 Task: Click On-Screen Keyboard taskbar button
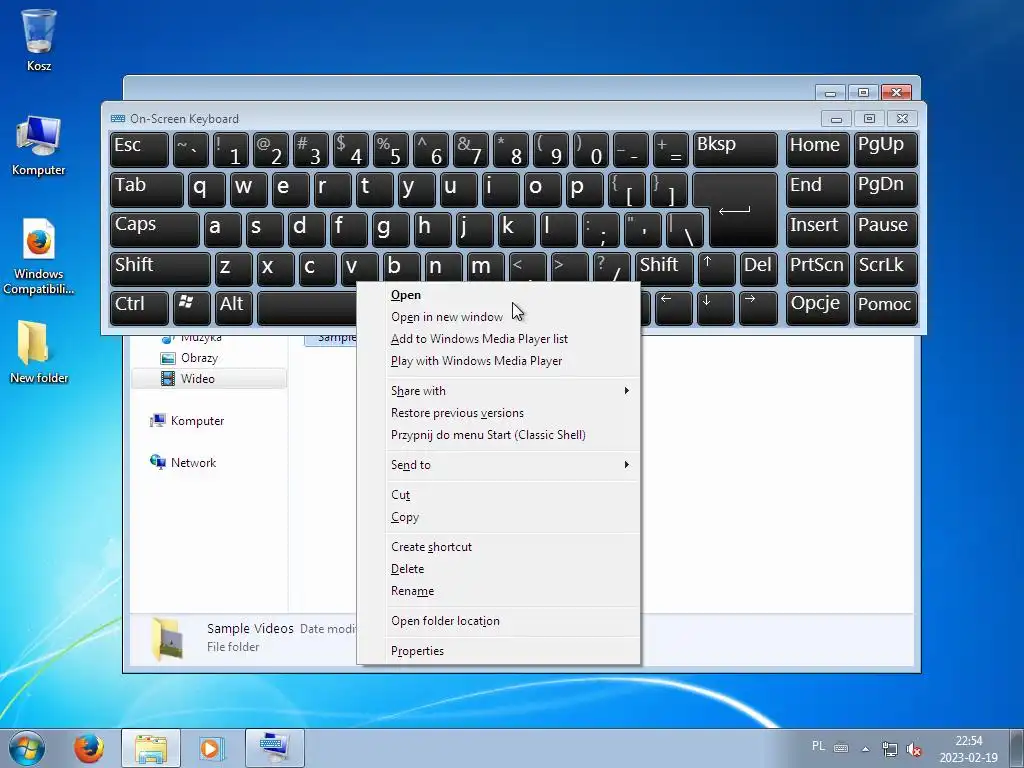click(275, 748)
